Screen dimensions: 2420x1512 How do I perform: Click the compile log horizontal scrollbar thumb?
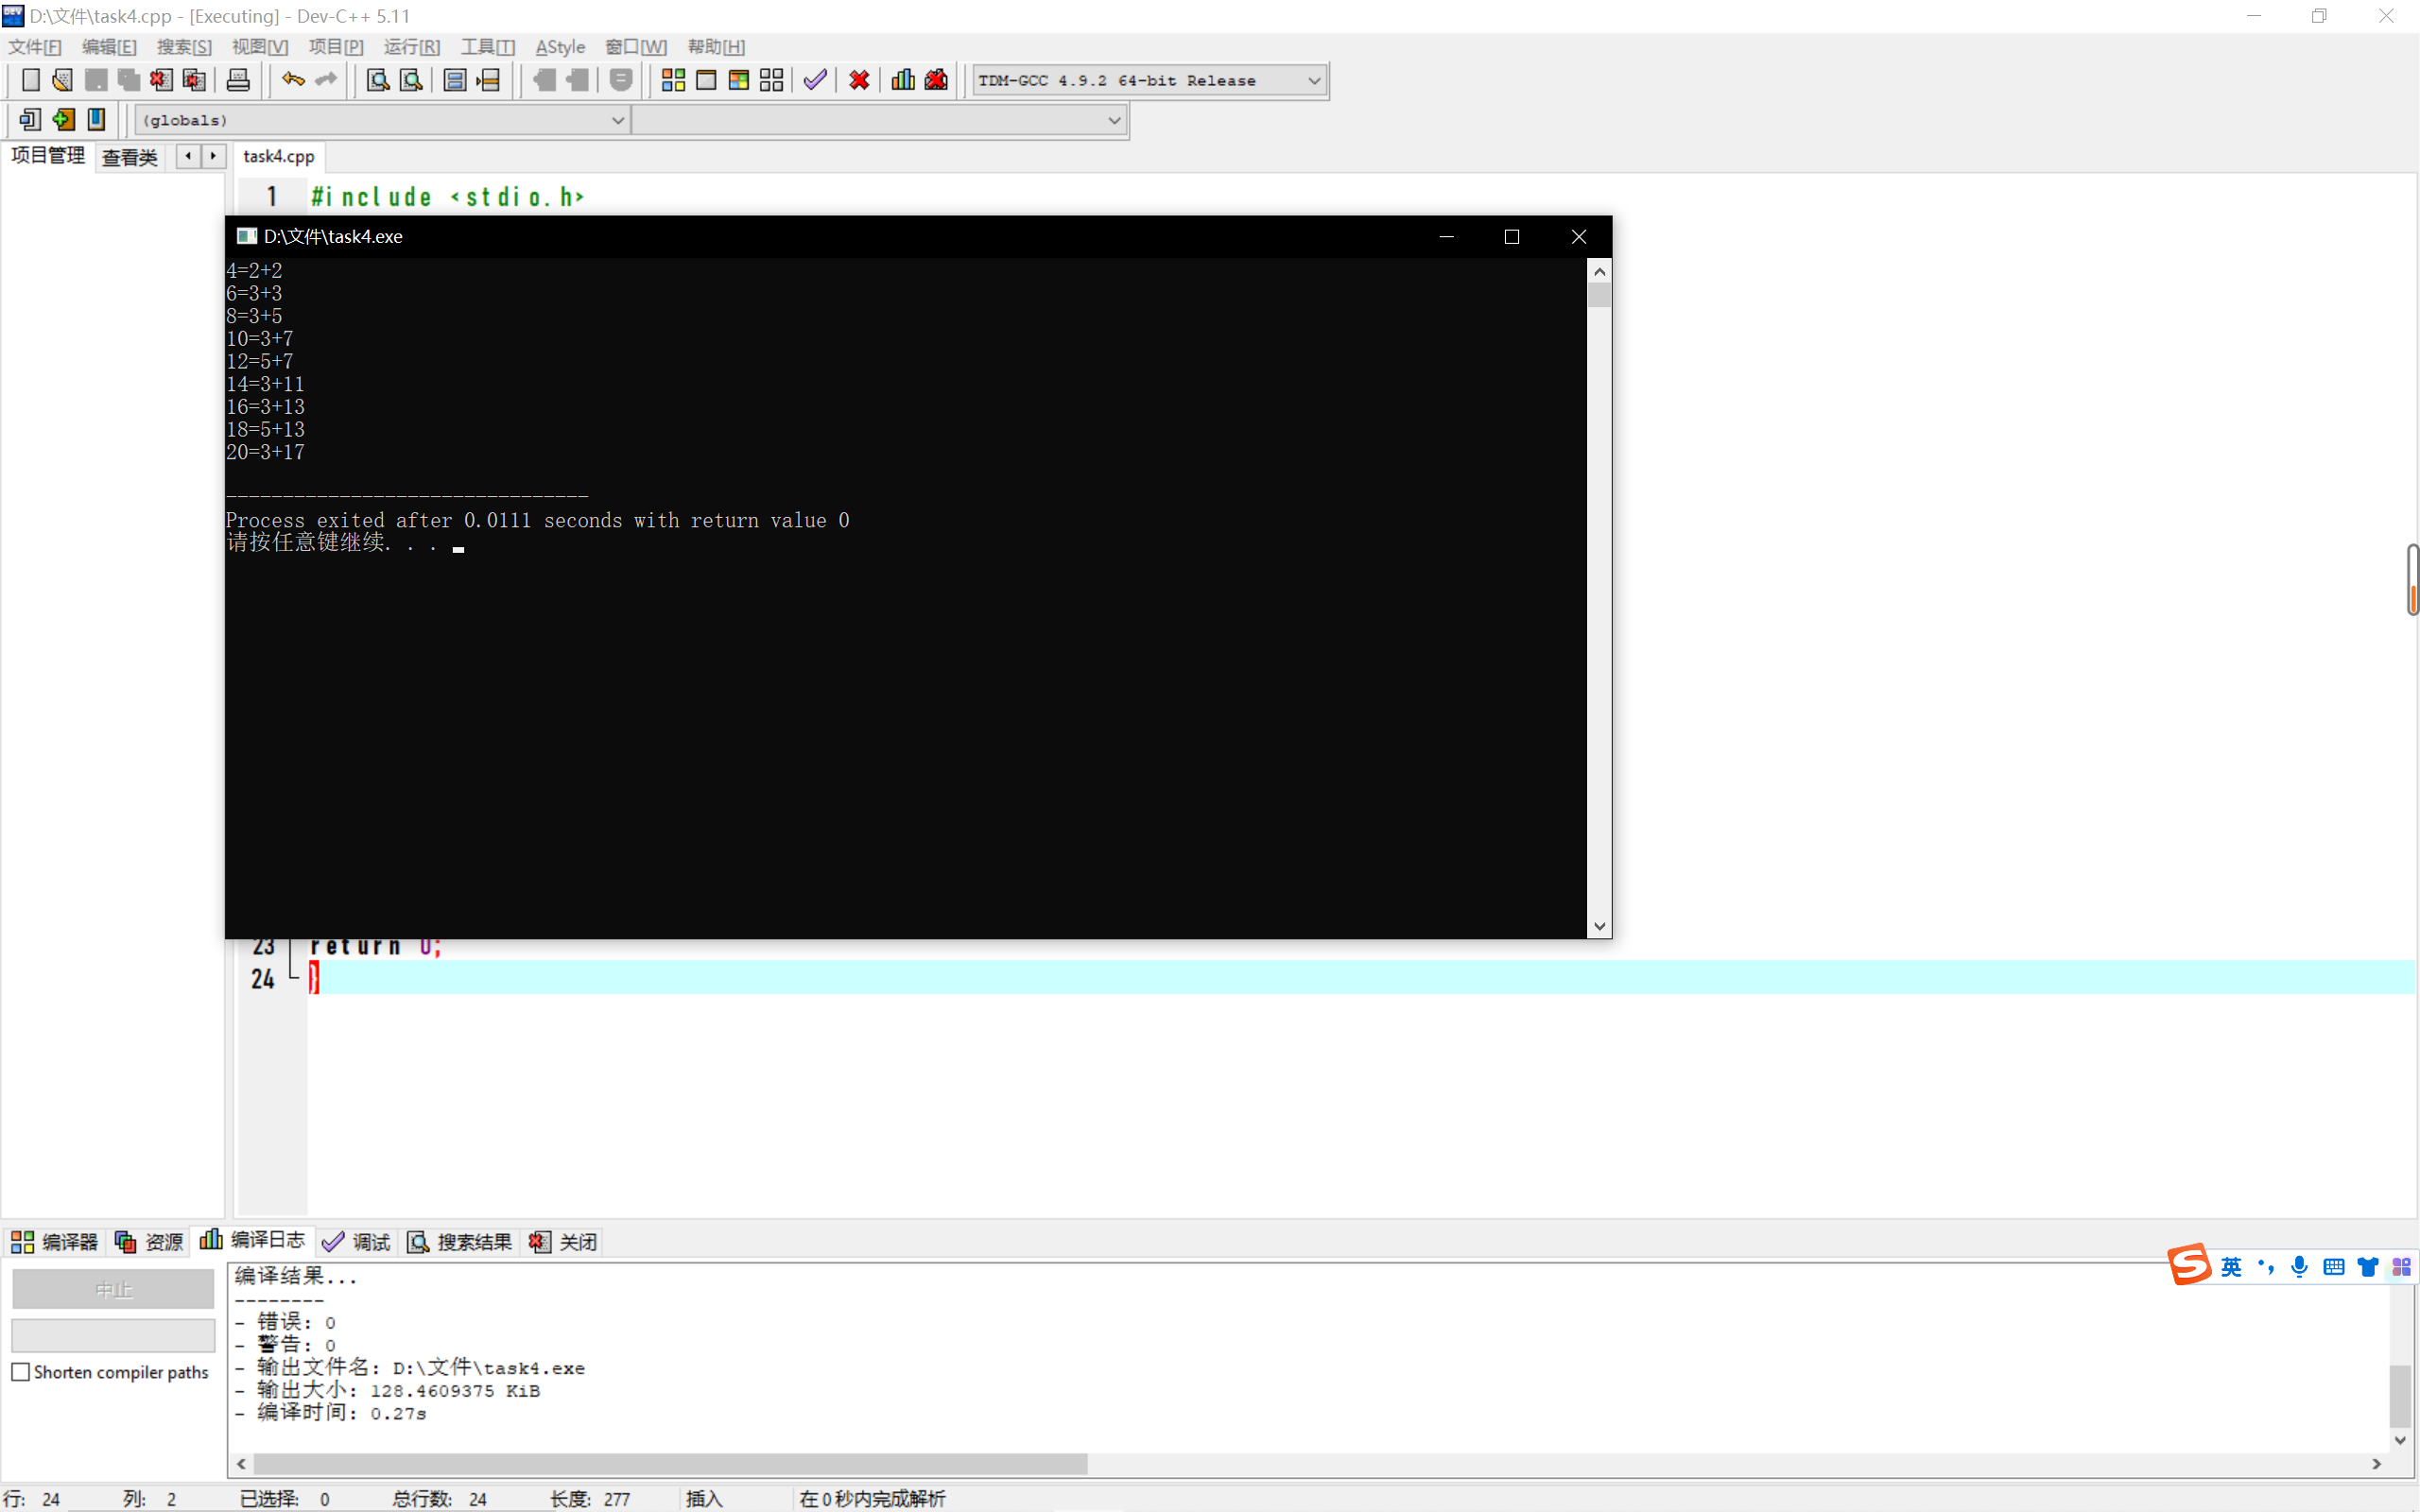(x=670, y=1463)
